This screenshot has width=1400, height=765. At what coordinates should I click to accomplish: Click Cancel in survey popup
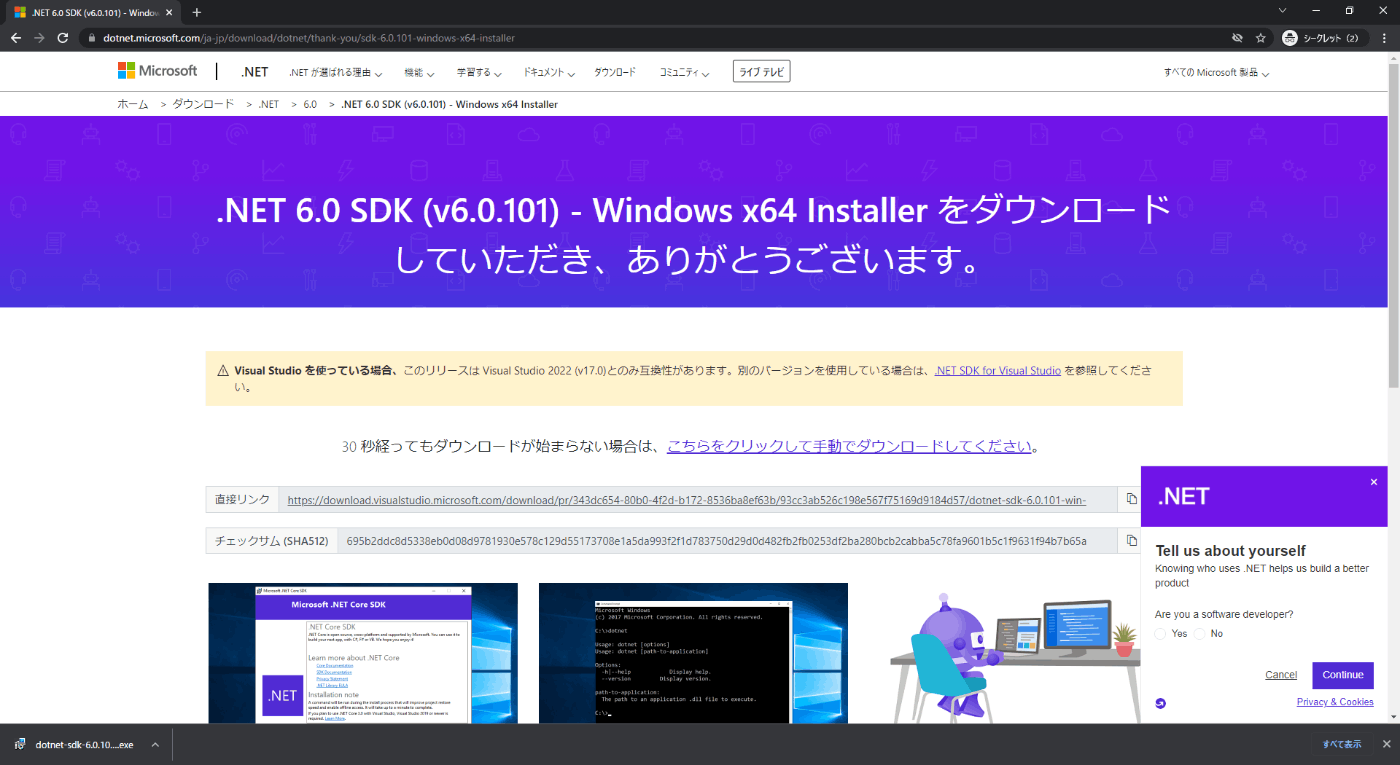(1281, 675)
